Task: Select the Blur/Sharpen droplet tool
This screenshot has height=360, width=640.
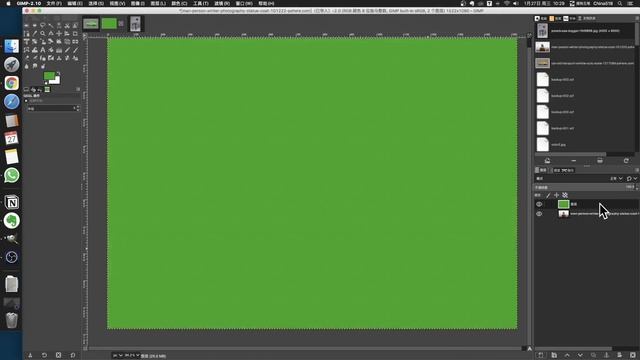Action: [26, 66]
